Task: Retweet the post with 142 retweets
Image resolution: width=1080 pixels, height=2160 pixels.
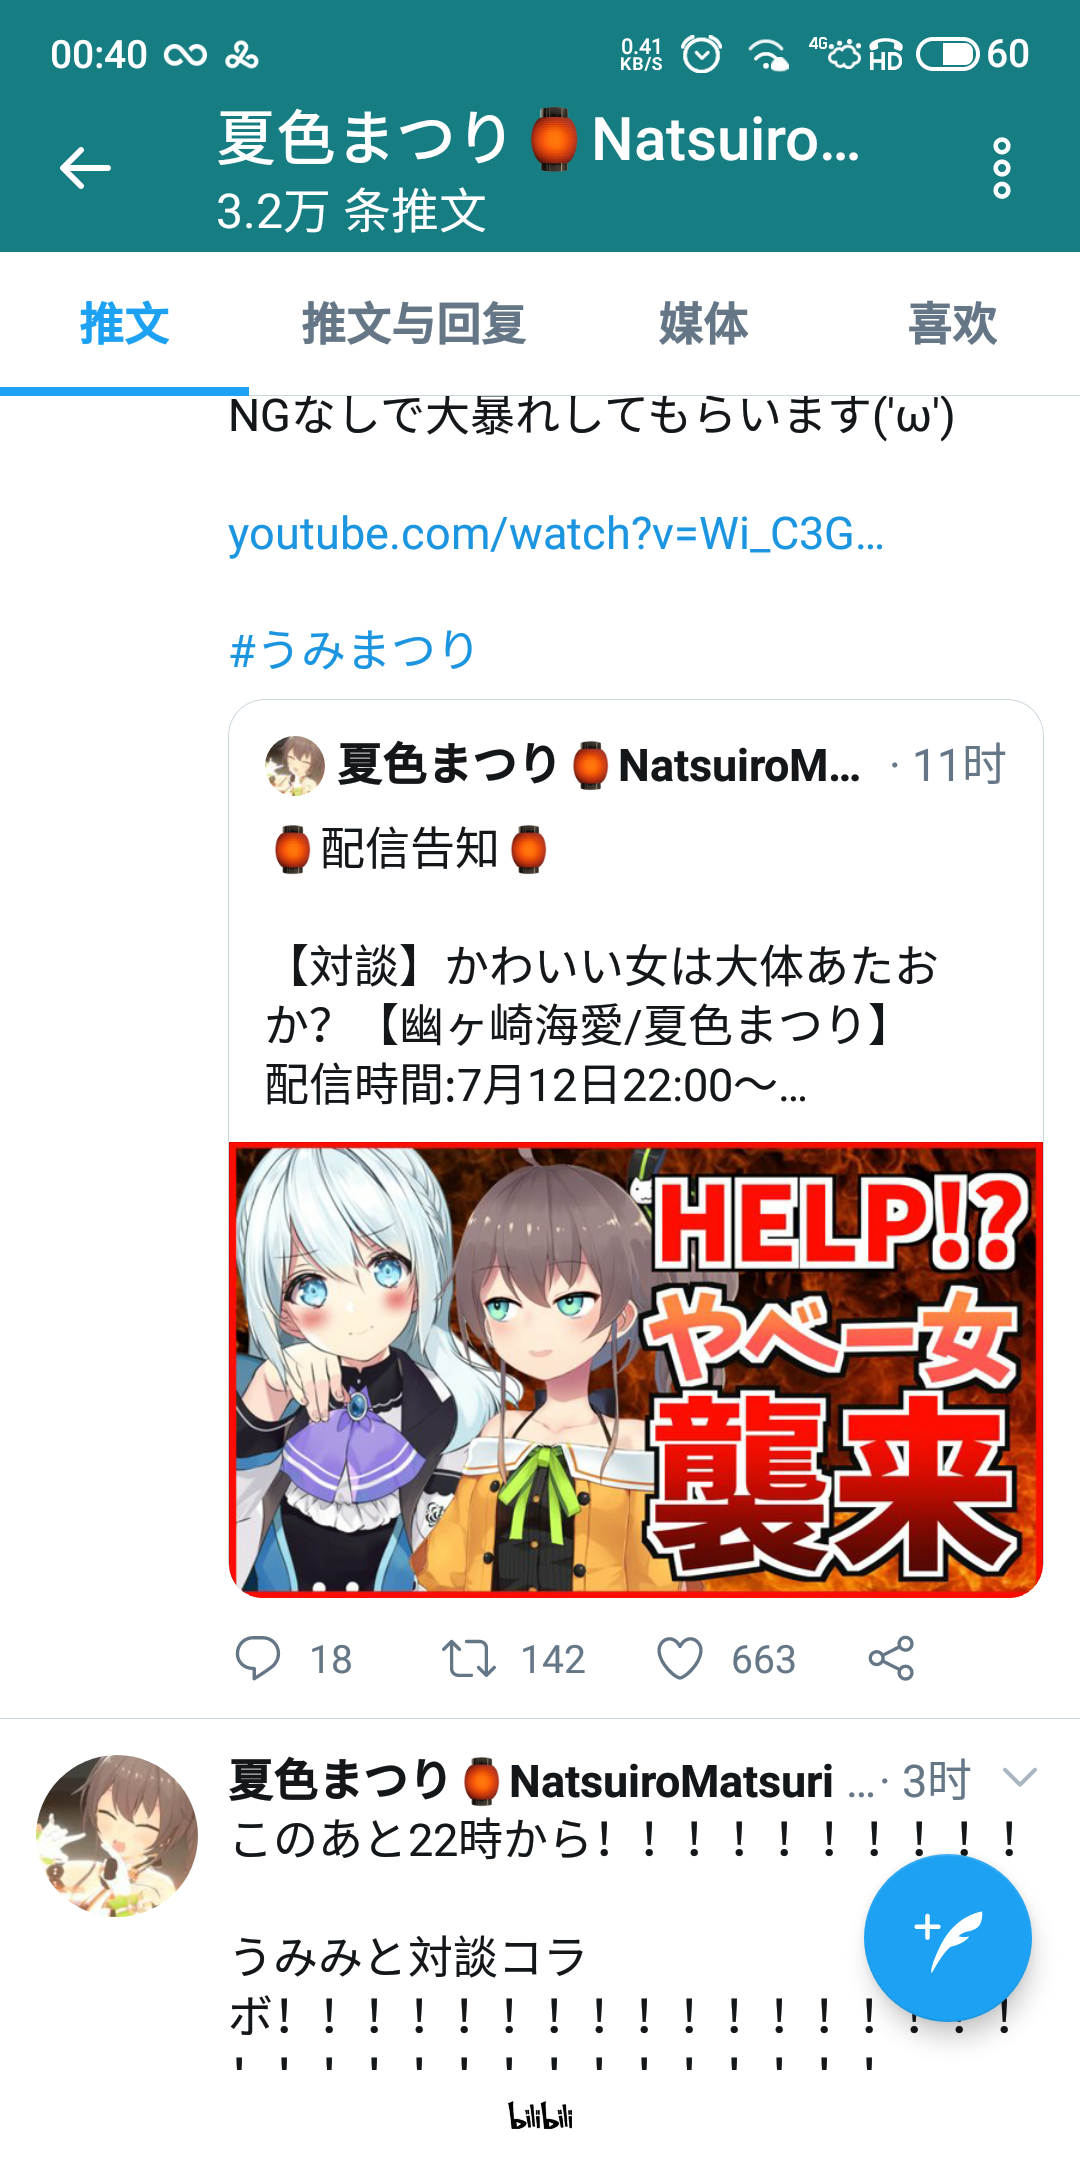Action: 469,1658
